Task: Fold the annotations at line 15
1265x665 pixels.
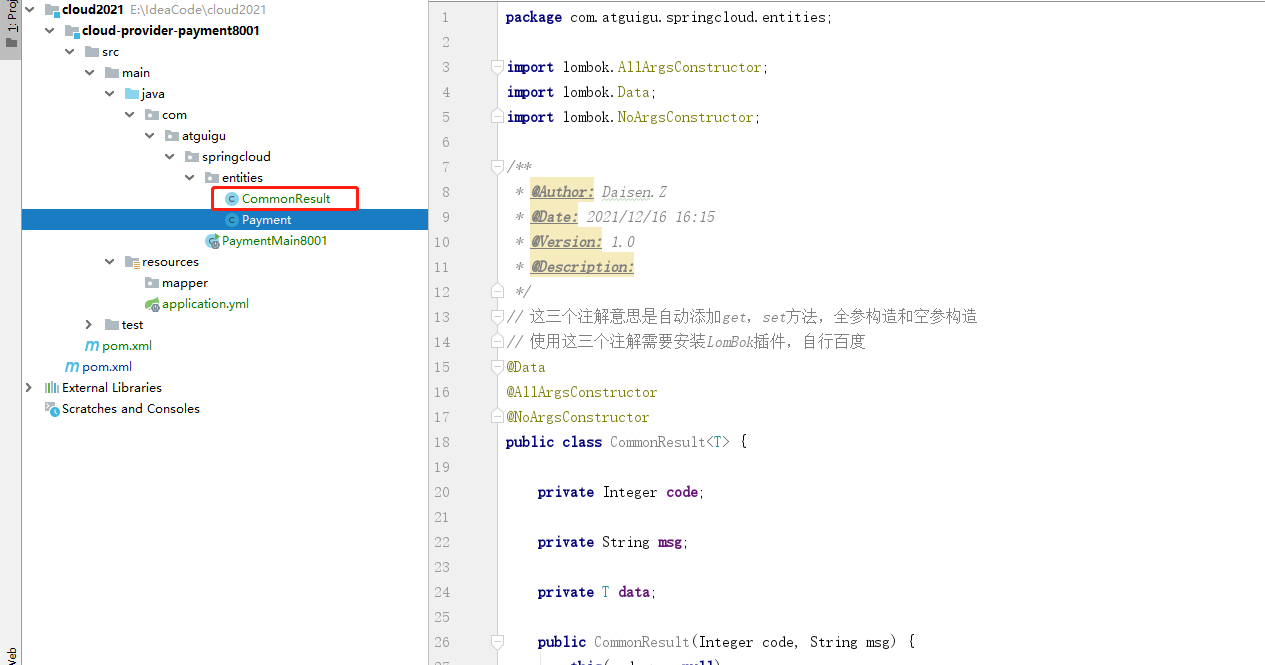Action: (x=497, y=367)
